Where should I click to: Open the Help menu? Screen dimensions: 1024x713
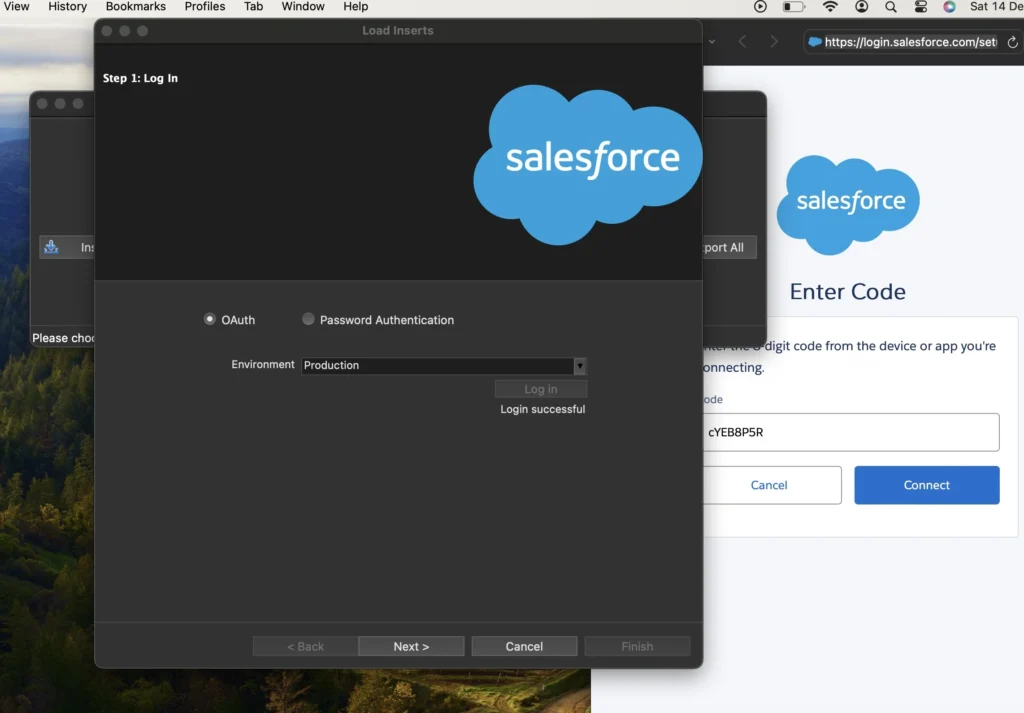pyautogui.click(x=356, y=7)
